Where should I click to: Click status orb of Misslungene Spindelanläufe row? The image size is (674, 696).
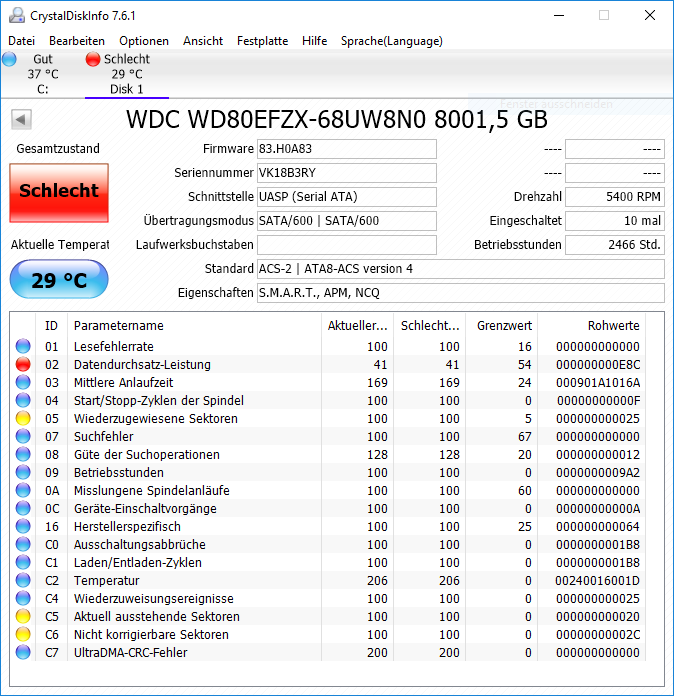point(23,490)
